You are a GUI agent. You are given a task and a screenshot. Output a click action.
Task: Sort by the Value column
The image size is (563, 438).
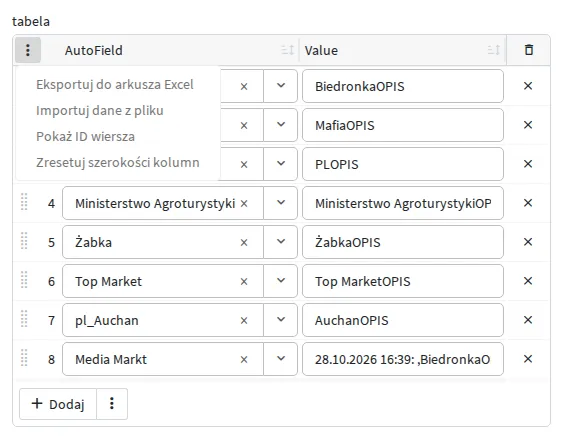494,50
